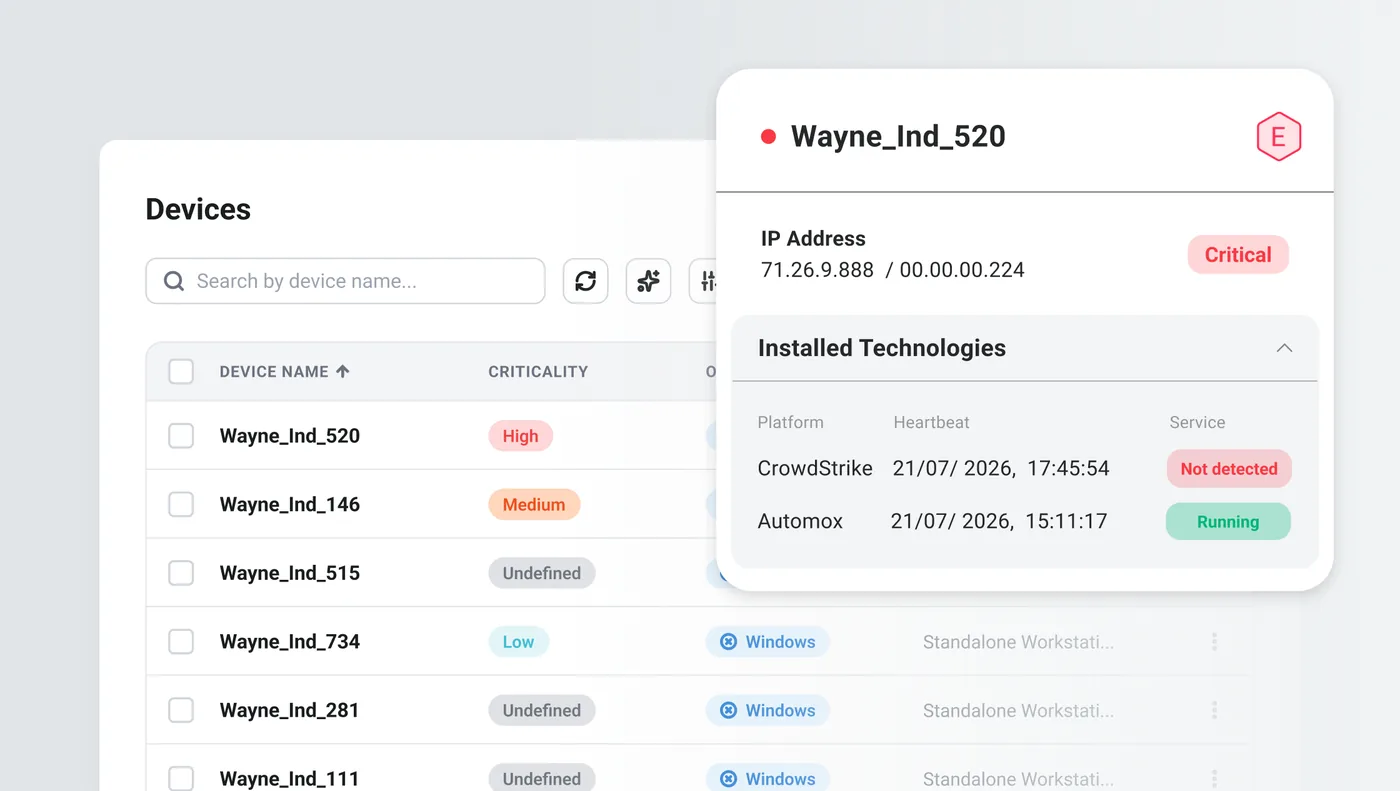This screenshot has width=1400, height=791.
Task: Select the Wayne_Ind_515 checkbox
Action: click(x=181, y=573)
